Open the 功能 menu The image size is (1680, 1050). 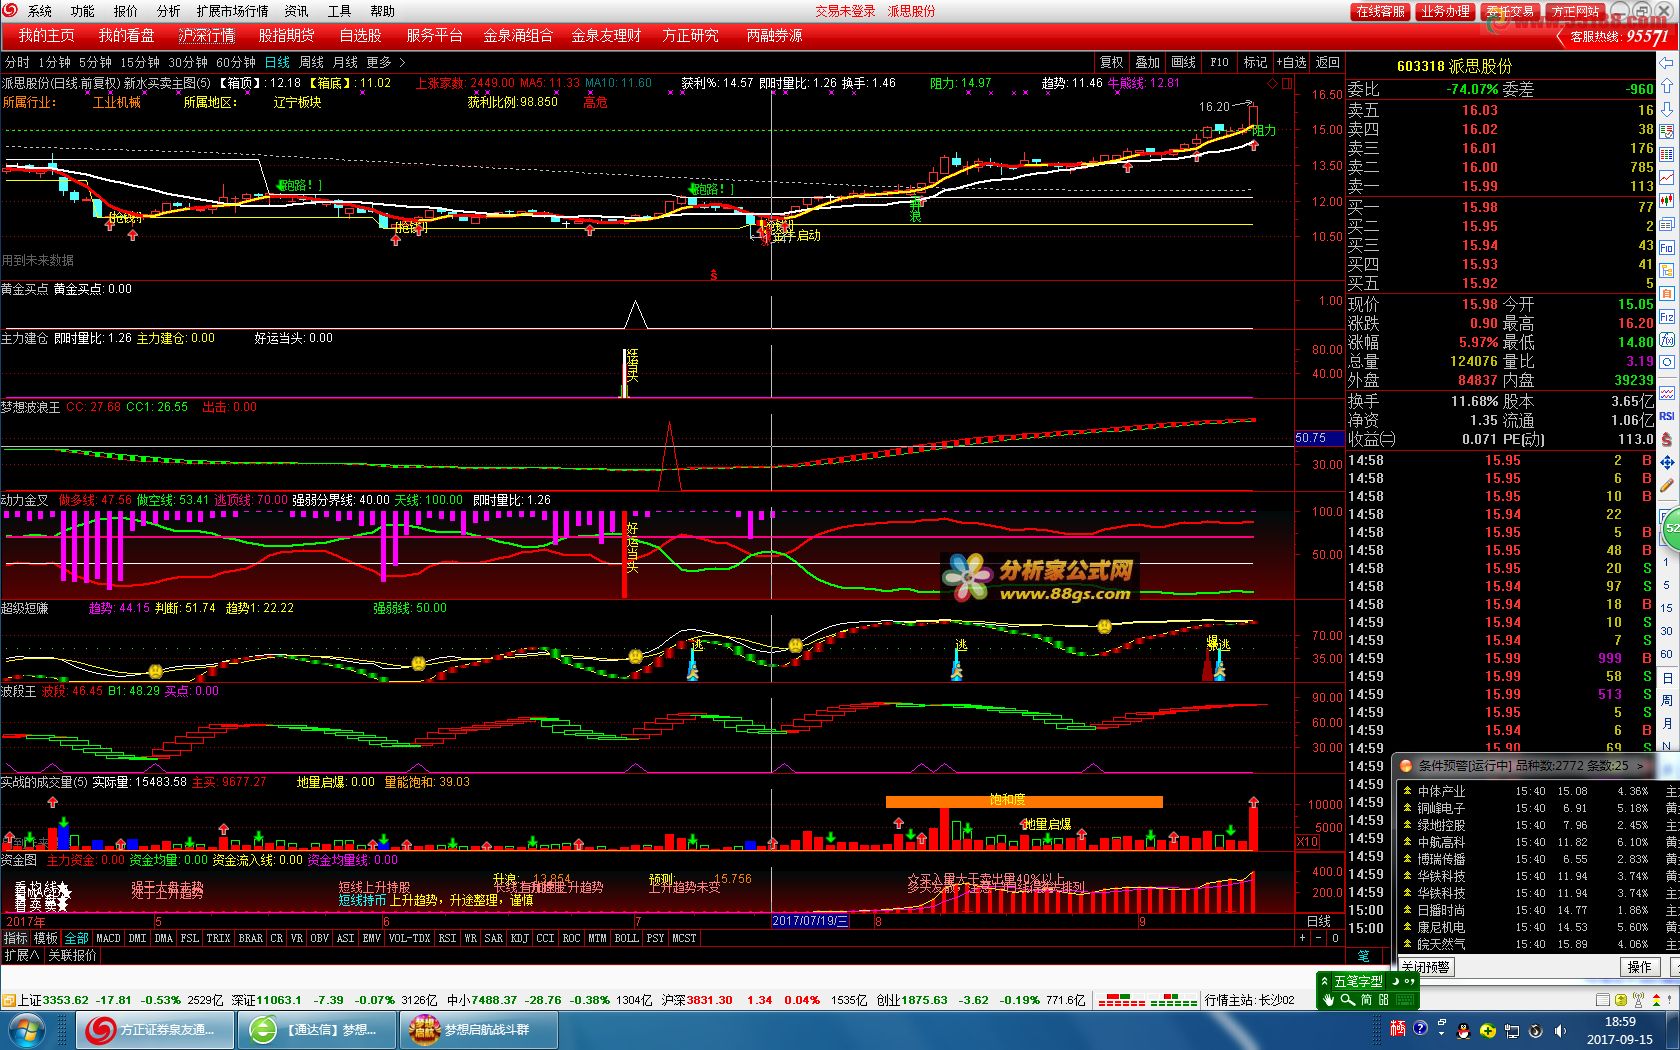click(83, 11)
